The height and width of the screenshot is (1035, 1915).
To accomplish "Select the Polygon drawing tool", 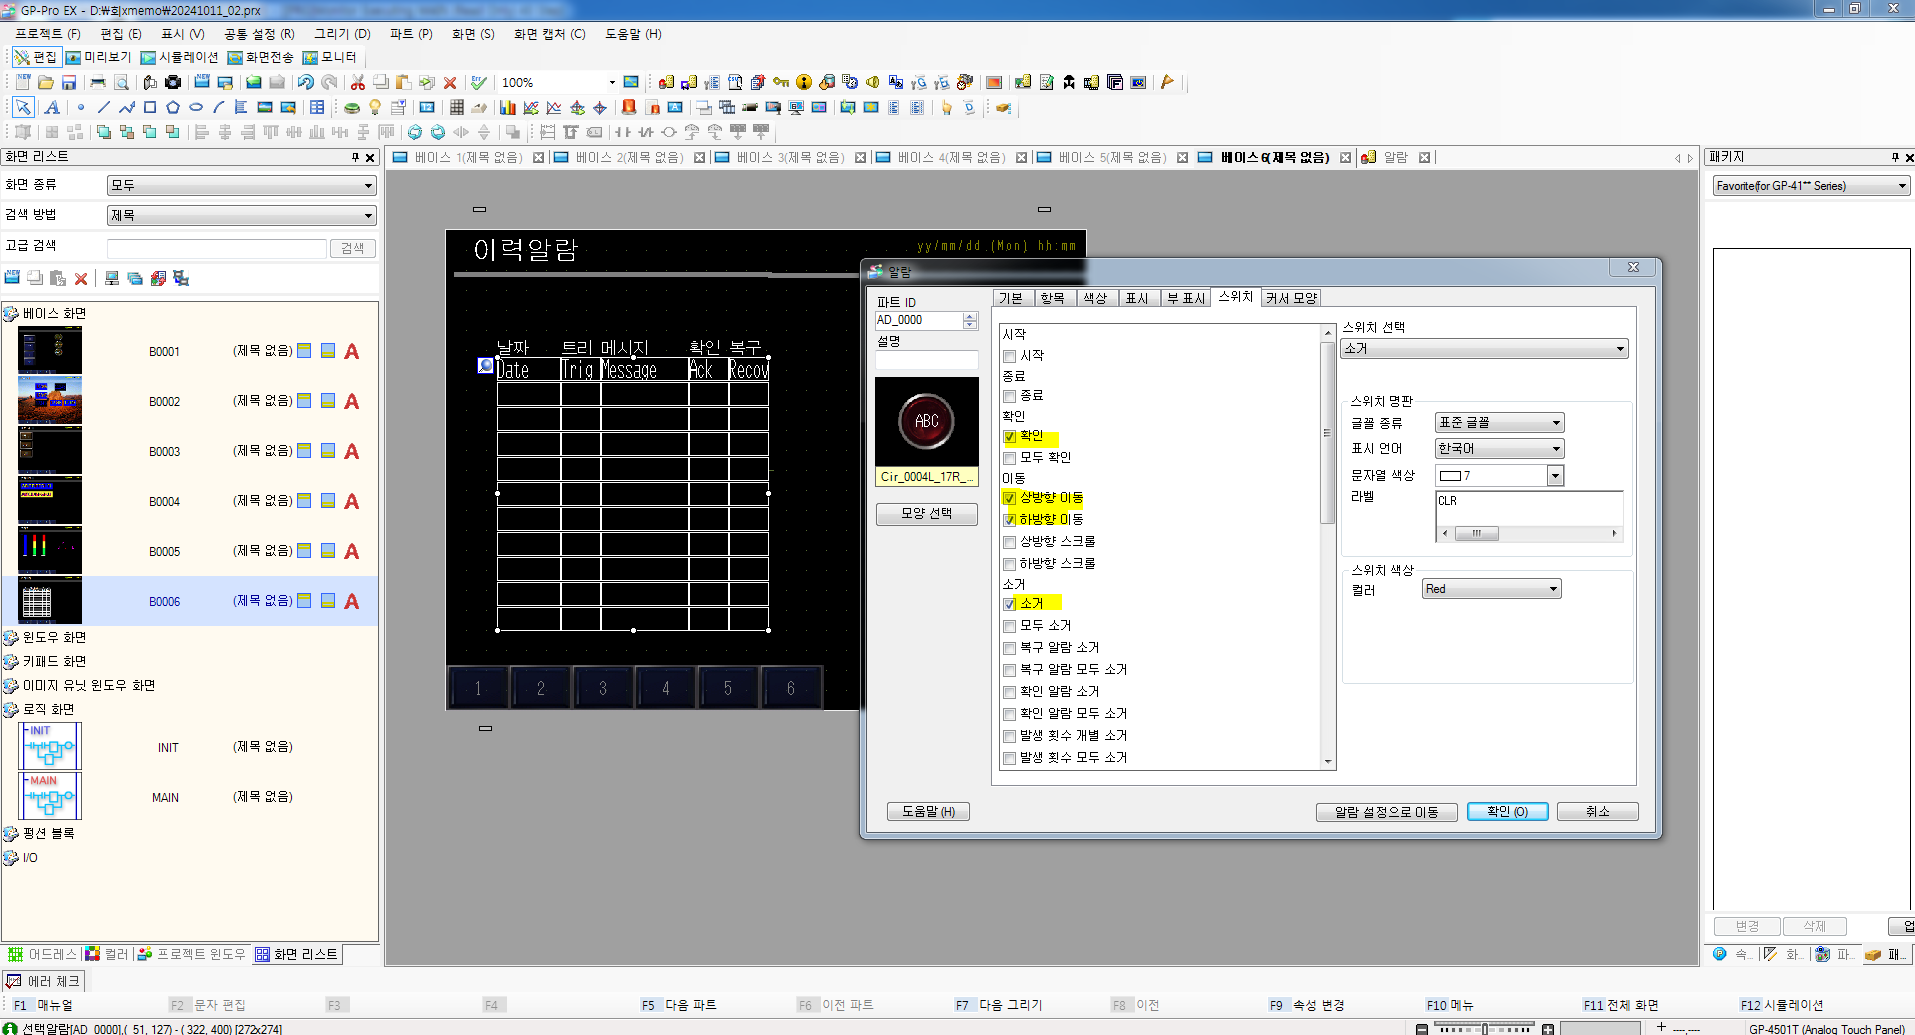I will click(x=173, y=107).
